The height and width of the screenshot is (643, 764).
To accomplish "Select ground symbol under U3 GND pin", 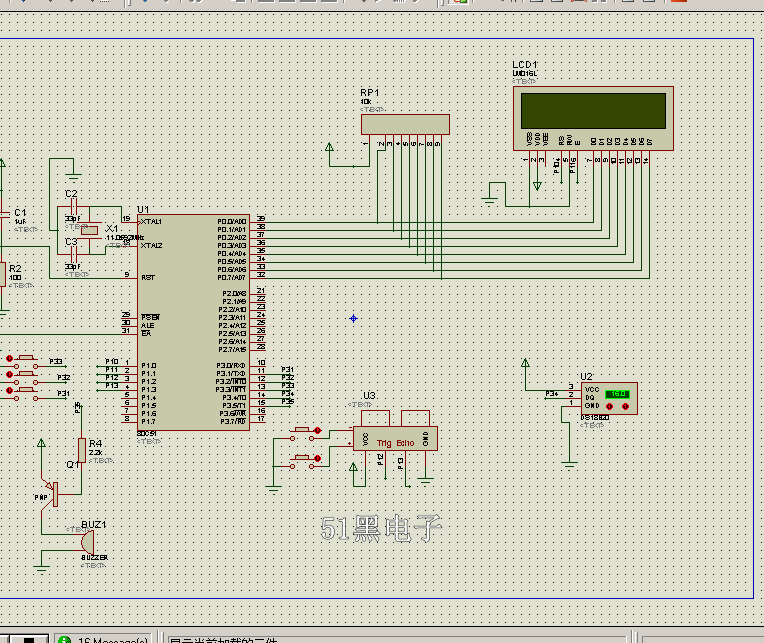I will pos(425,482).
